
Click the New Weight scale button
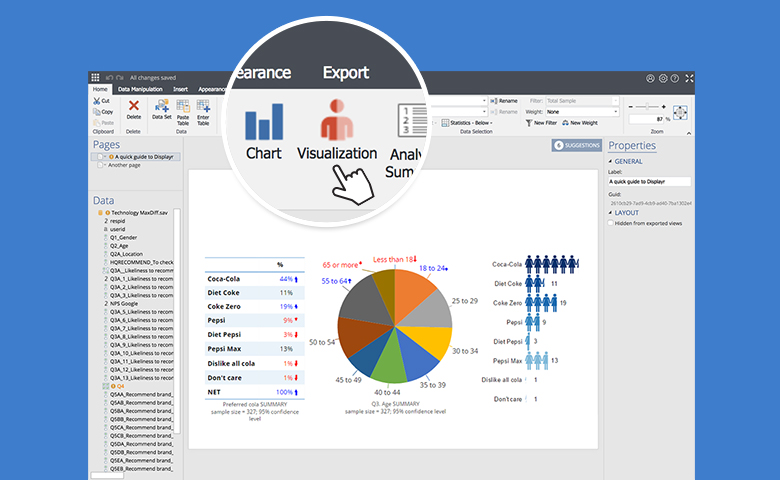click(x=580, y=123)
